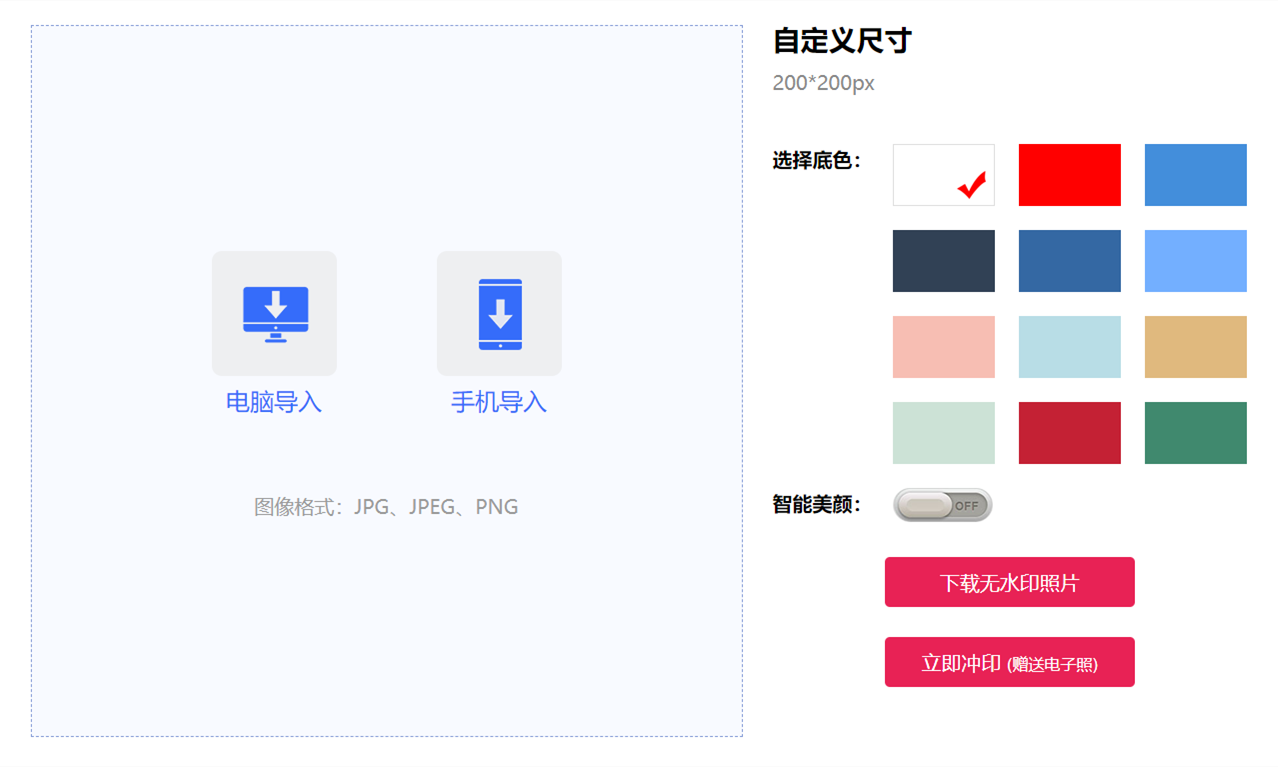Viewport: 1278px width, 767px height.
Task: Select the white background color
Action: (943, 174)
